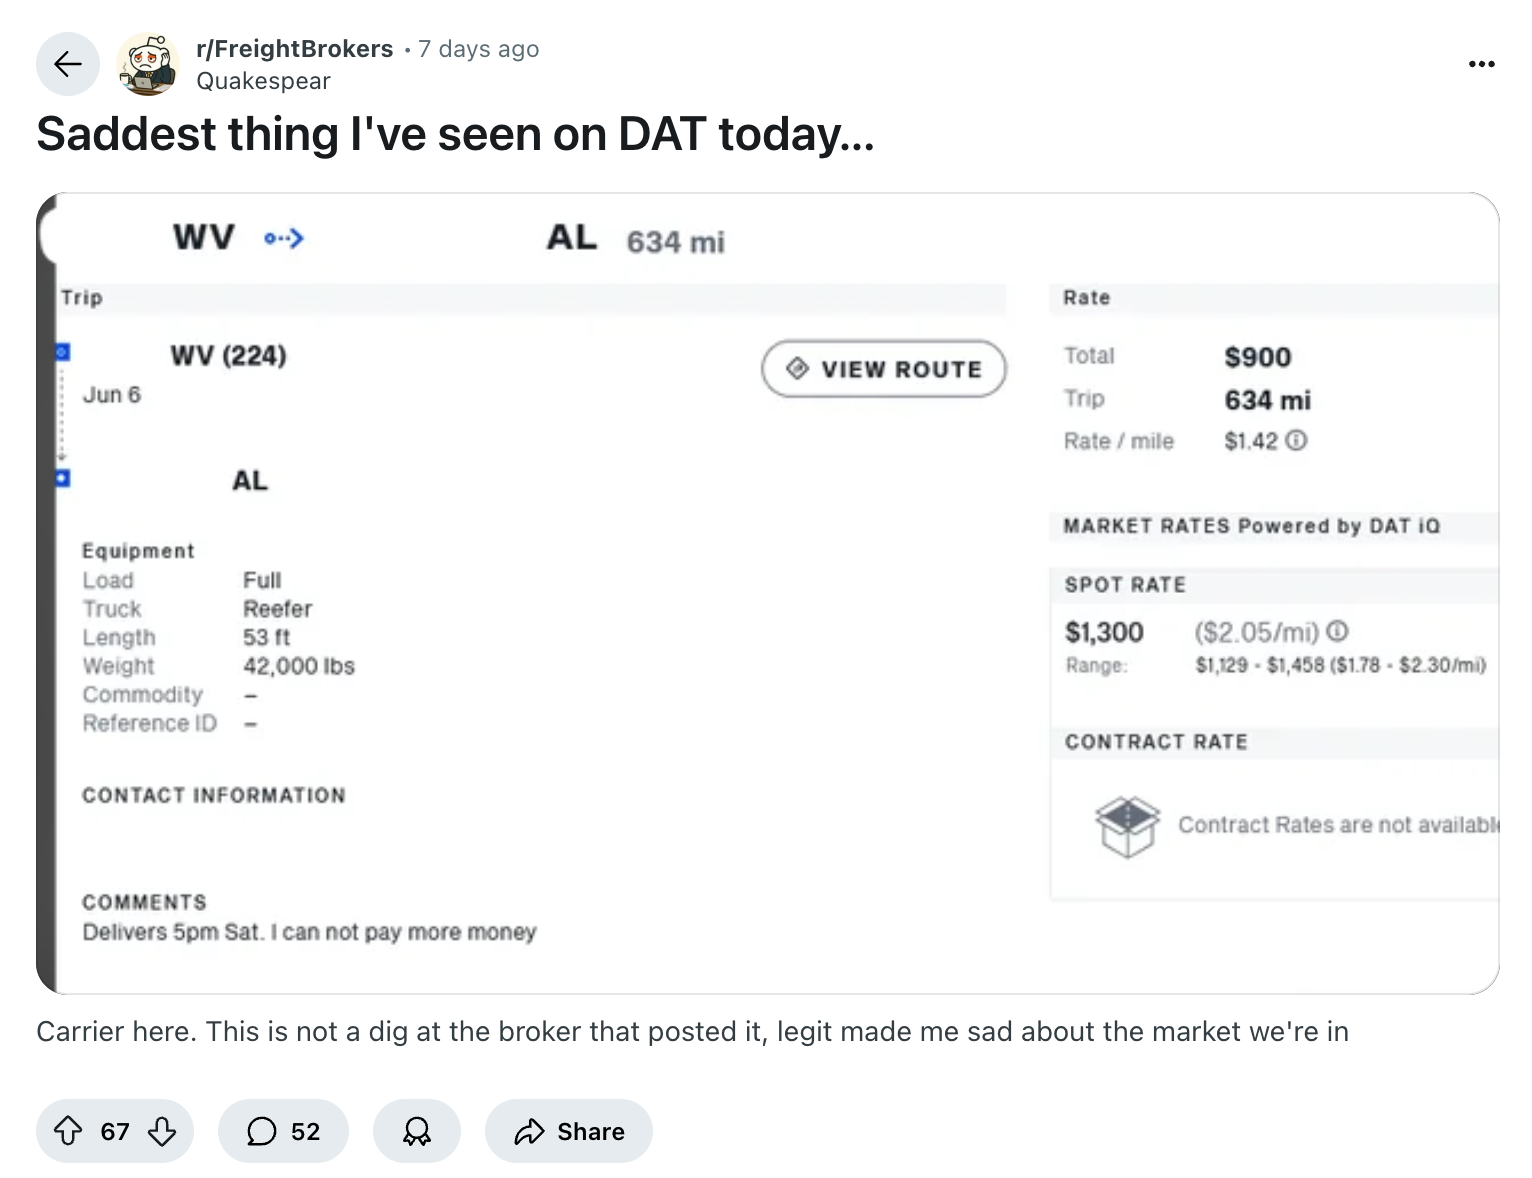Open the comments with 52 replies
The height and width of the screenshot is (1178, 1532).
(x=283, y=1131)
